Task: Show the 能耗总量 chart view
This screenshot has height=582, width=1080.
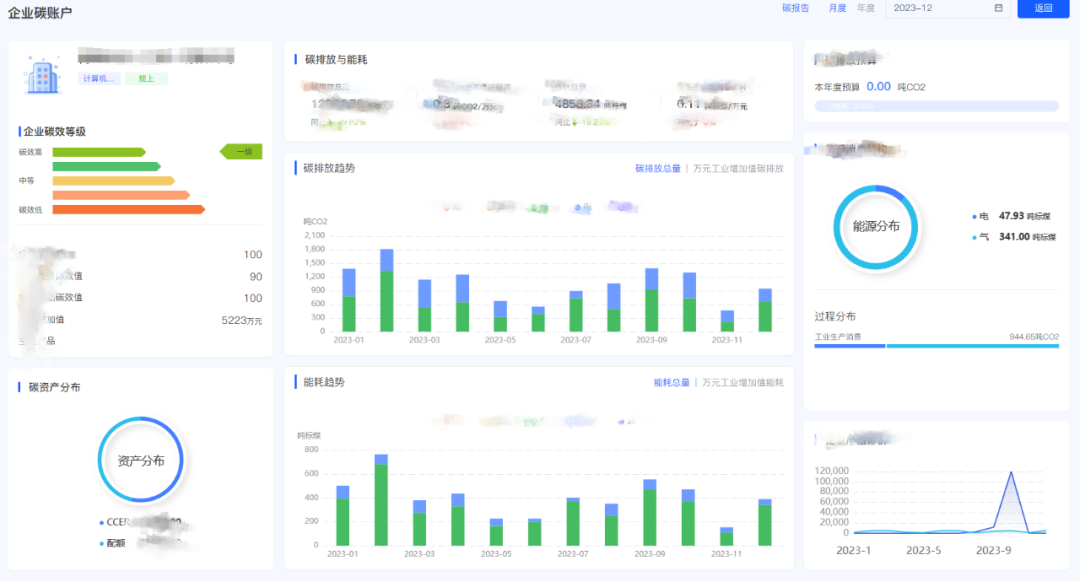Action: (671, 382)
